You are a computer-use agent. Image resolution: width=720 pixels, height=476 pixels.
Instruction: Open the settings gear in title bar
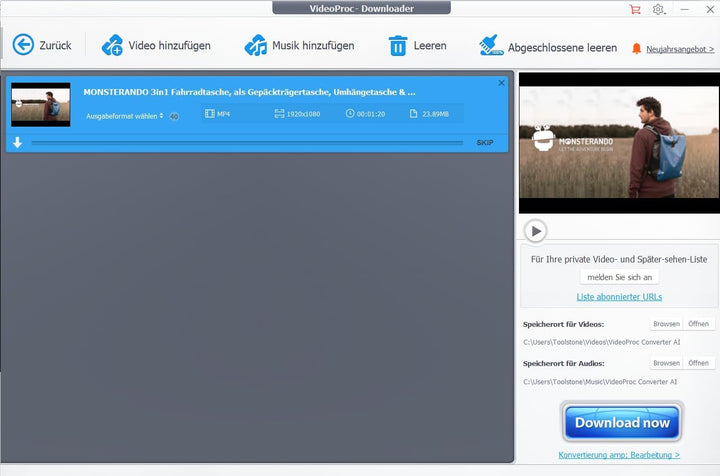point(658,9)
